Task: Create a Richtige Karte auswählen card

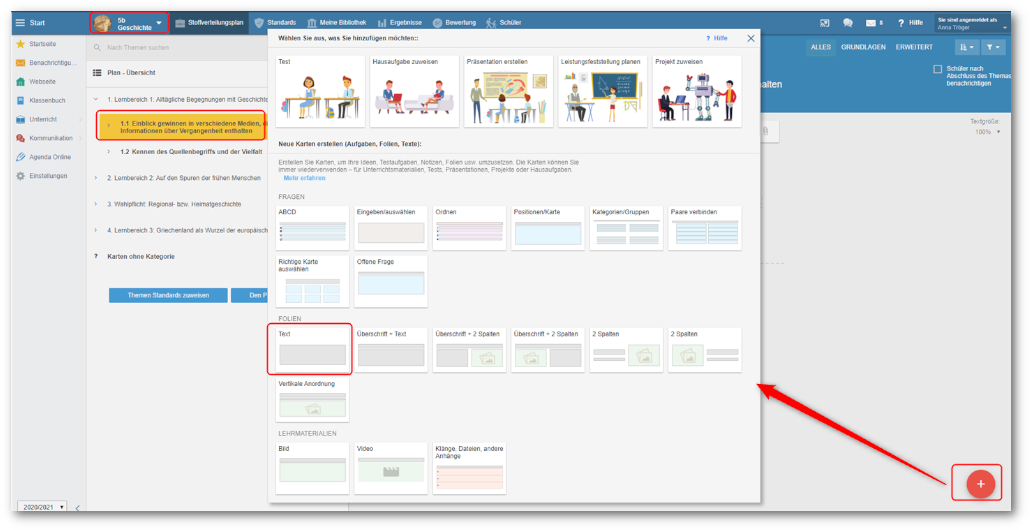Action: pyautogui.click(x=313, y=281)
